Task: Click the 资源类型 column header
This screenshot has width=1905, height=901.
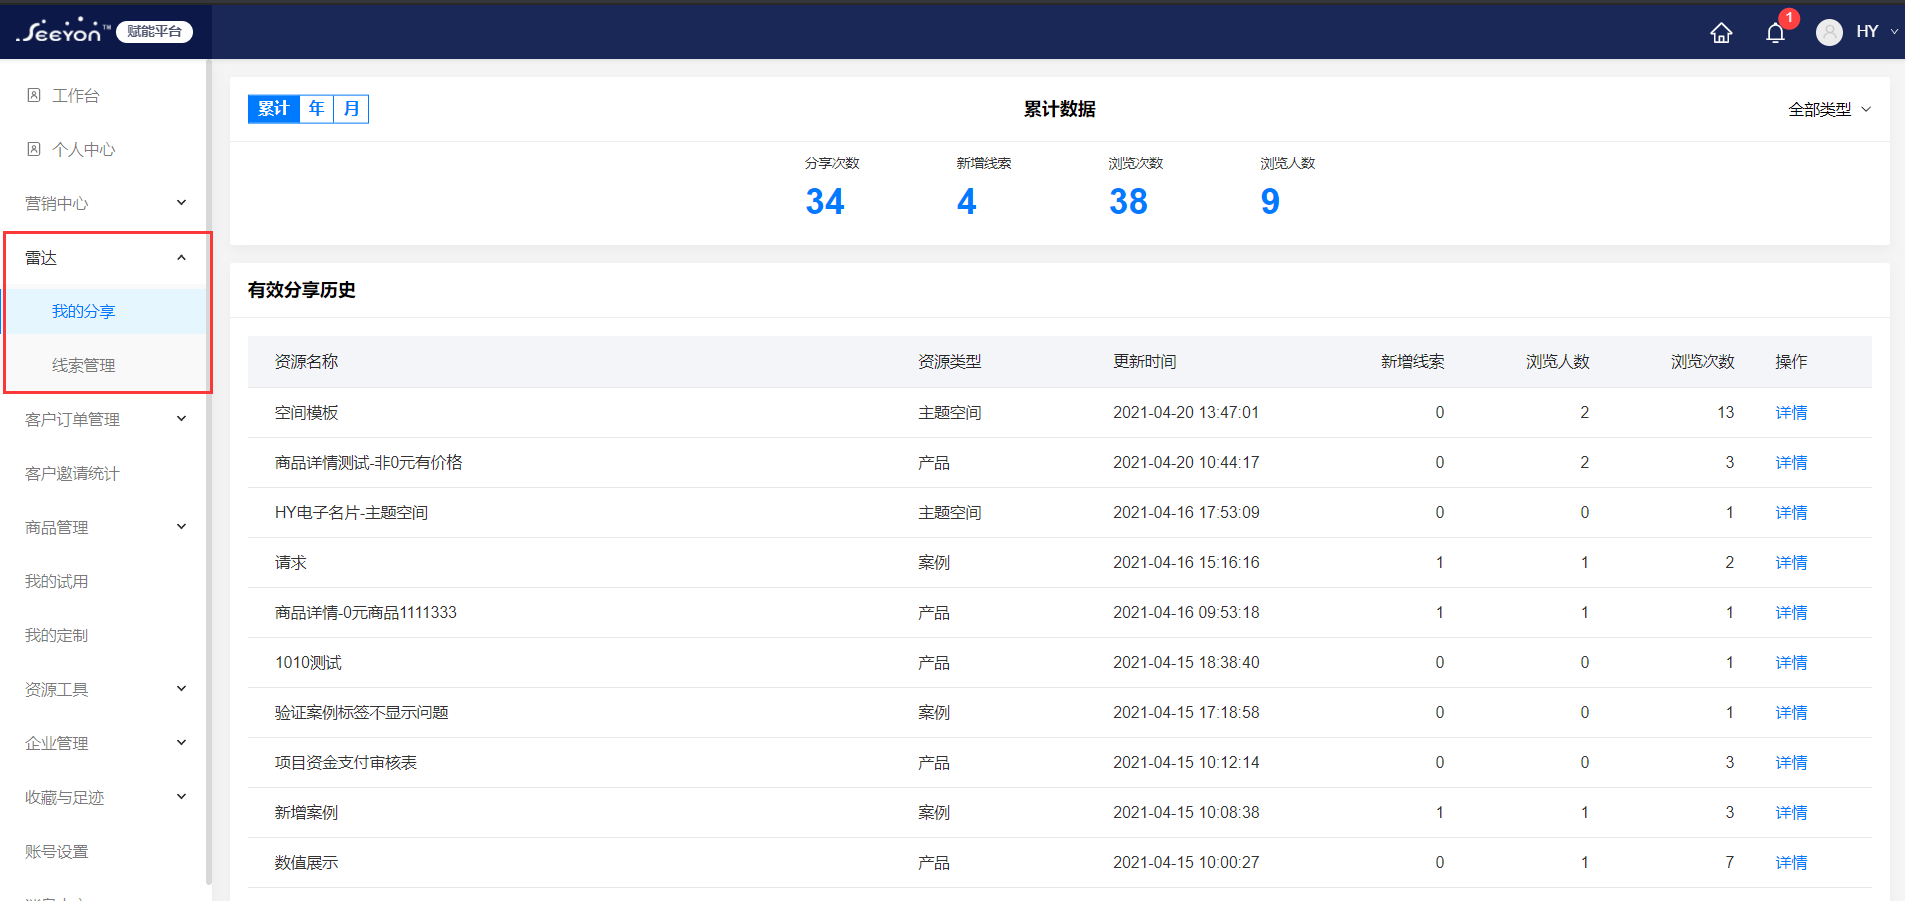Action: coord(950,361)
